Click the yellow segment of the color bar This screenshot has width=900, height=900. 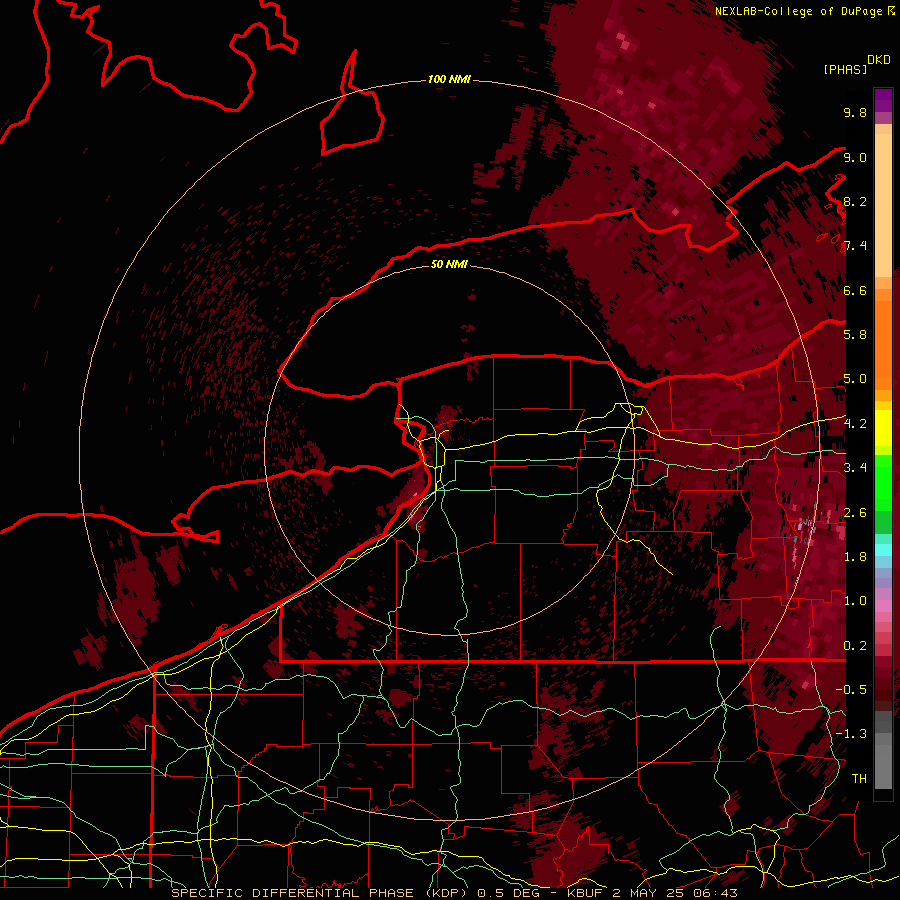[x=883, y=428]
